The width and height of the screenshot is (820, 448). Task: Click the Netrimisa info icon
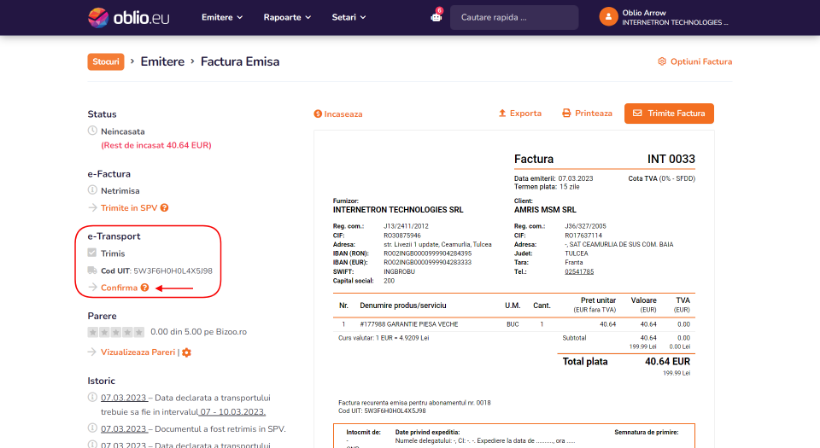(92, 190)
